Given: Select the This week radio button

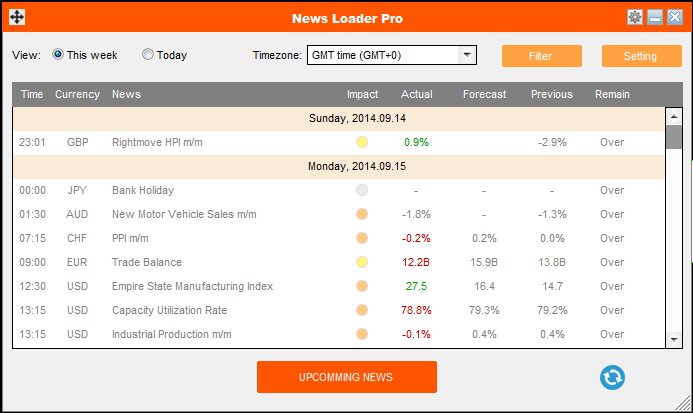Looking at the screenshot, I should 58,55.
